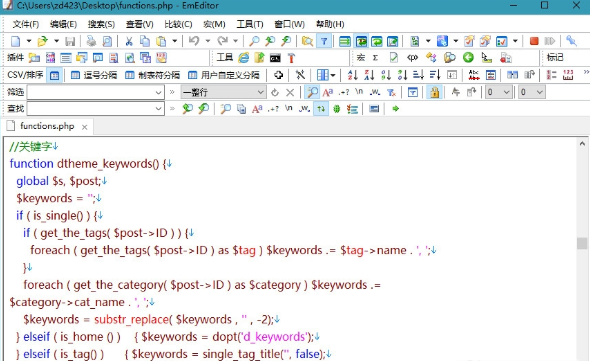Screen dimensions: 590x361
Task: Sort lines Z to A descending
Action: pos(369,75)
